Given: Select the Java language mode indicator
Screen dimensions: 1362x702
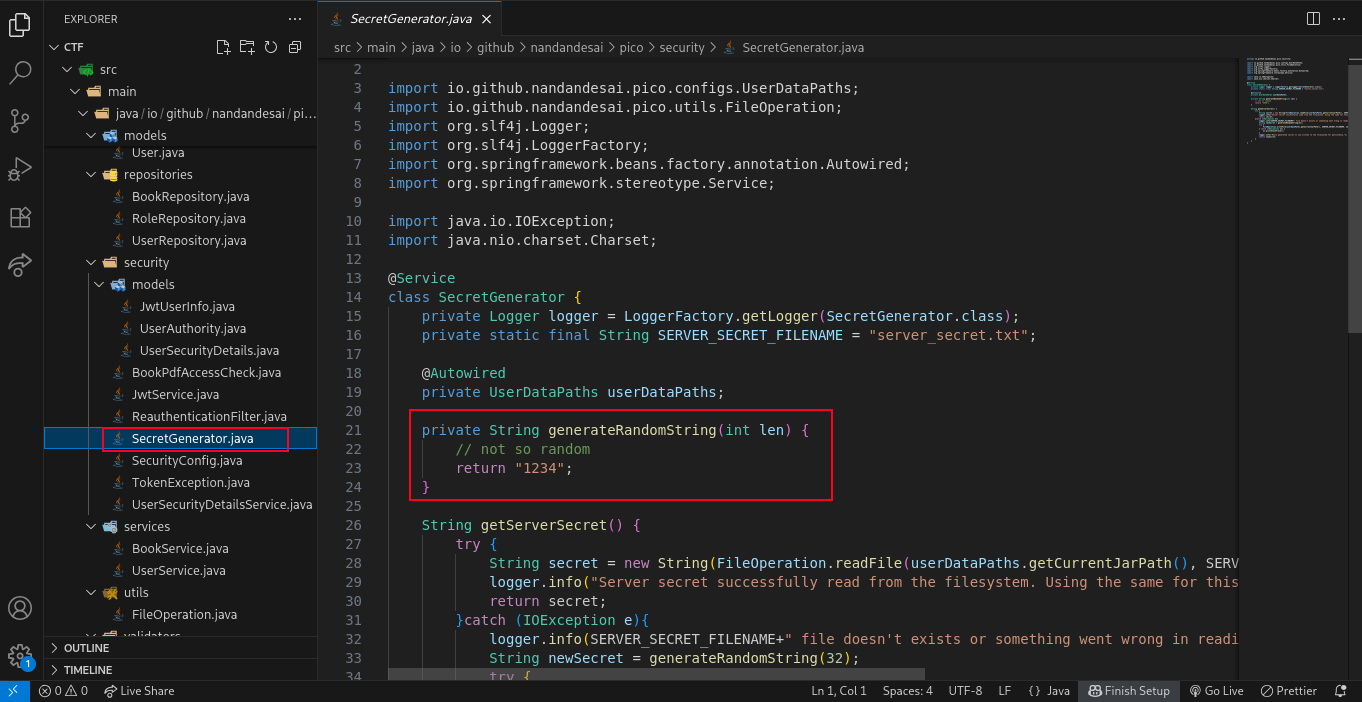Looking at the screenshot, I should (1049, 691).
